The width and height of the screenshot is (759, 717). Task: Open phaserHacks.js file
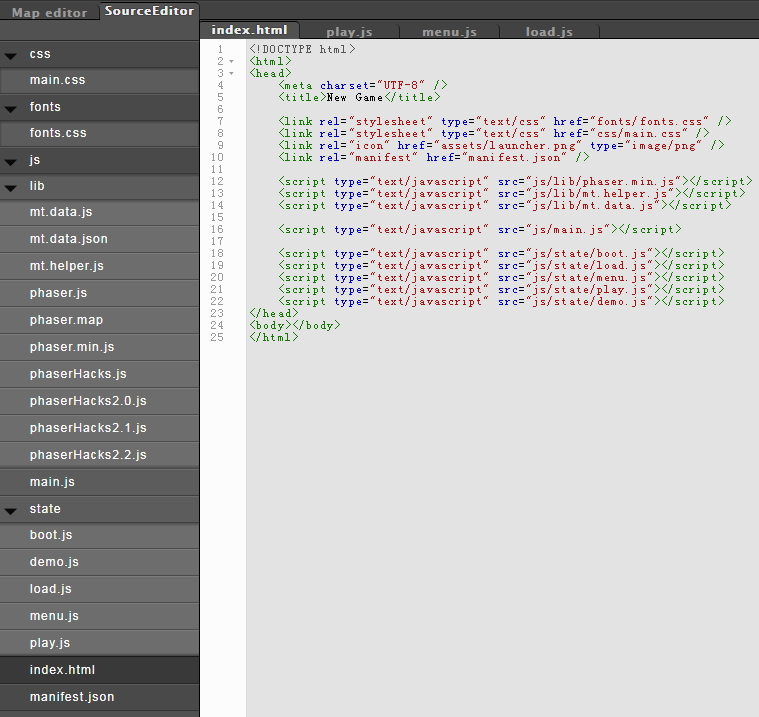[x=99, y=374]
